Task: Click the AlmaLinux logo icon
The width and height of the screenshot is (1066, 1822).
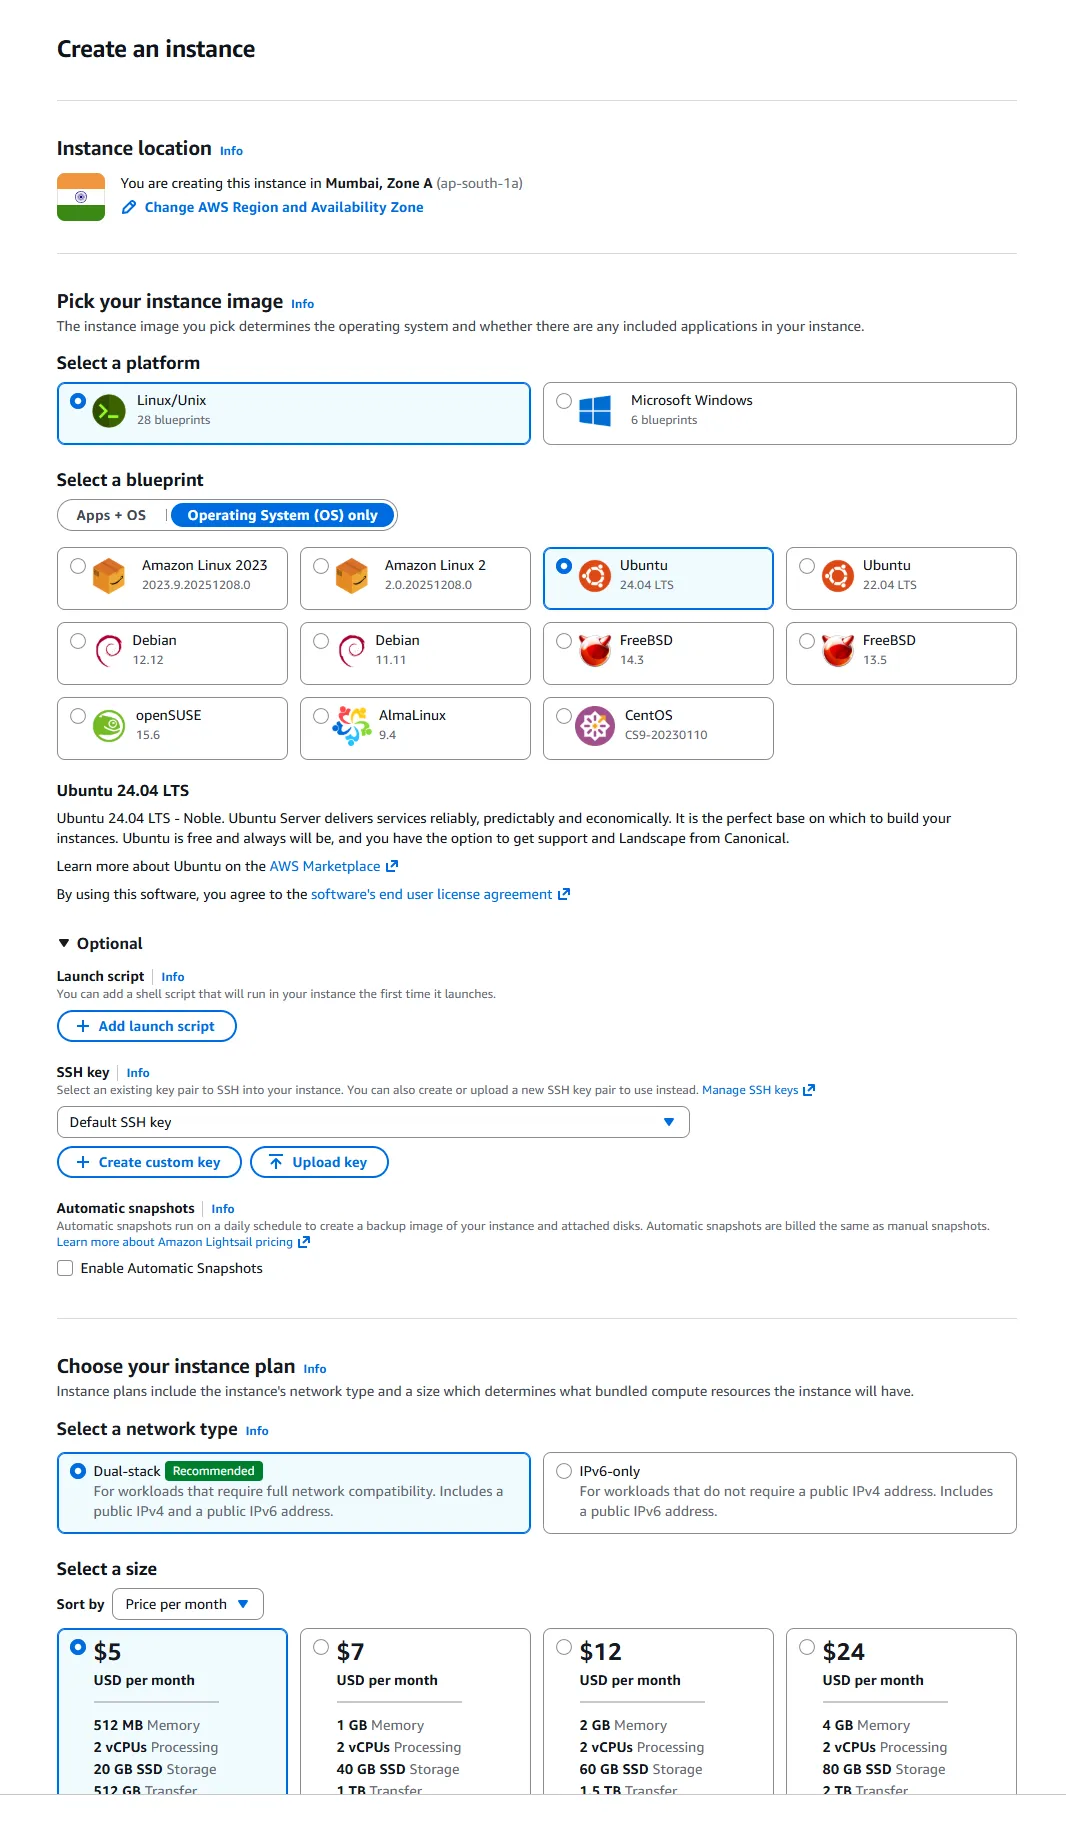Action: 352,727
